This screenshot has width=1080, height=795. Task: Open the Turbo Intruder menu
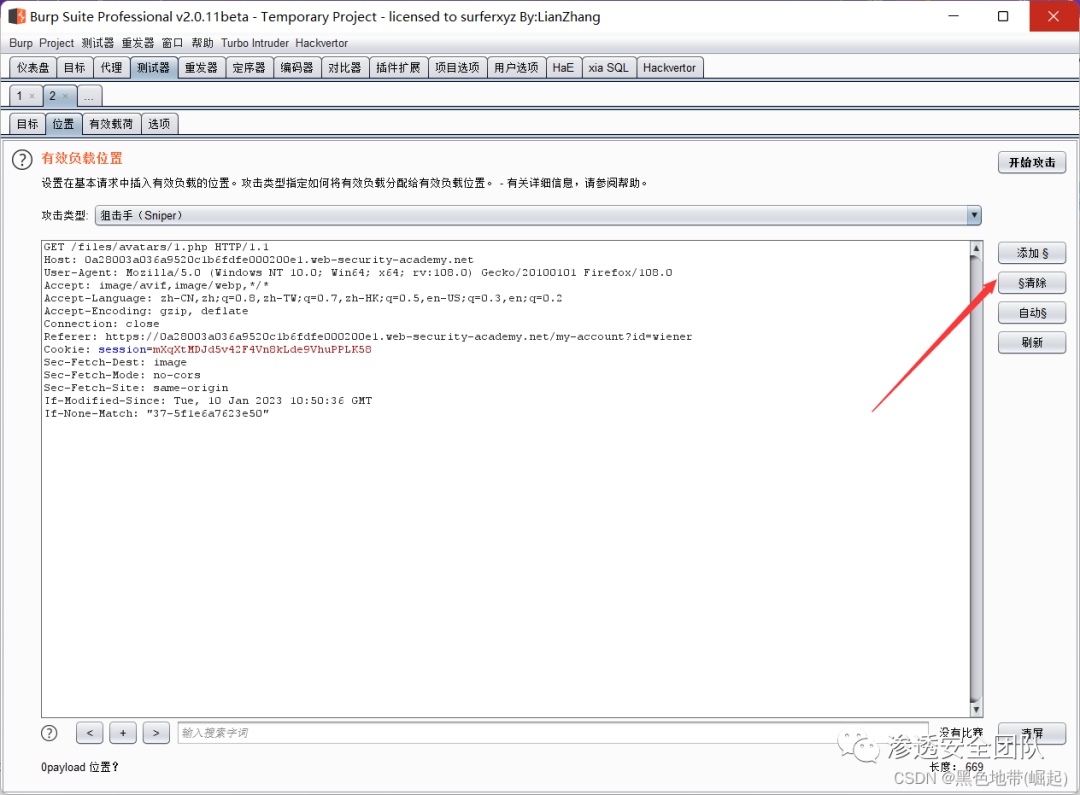click(x=255, y=43)
